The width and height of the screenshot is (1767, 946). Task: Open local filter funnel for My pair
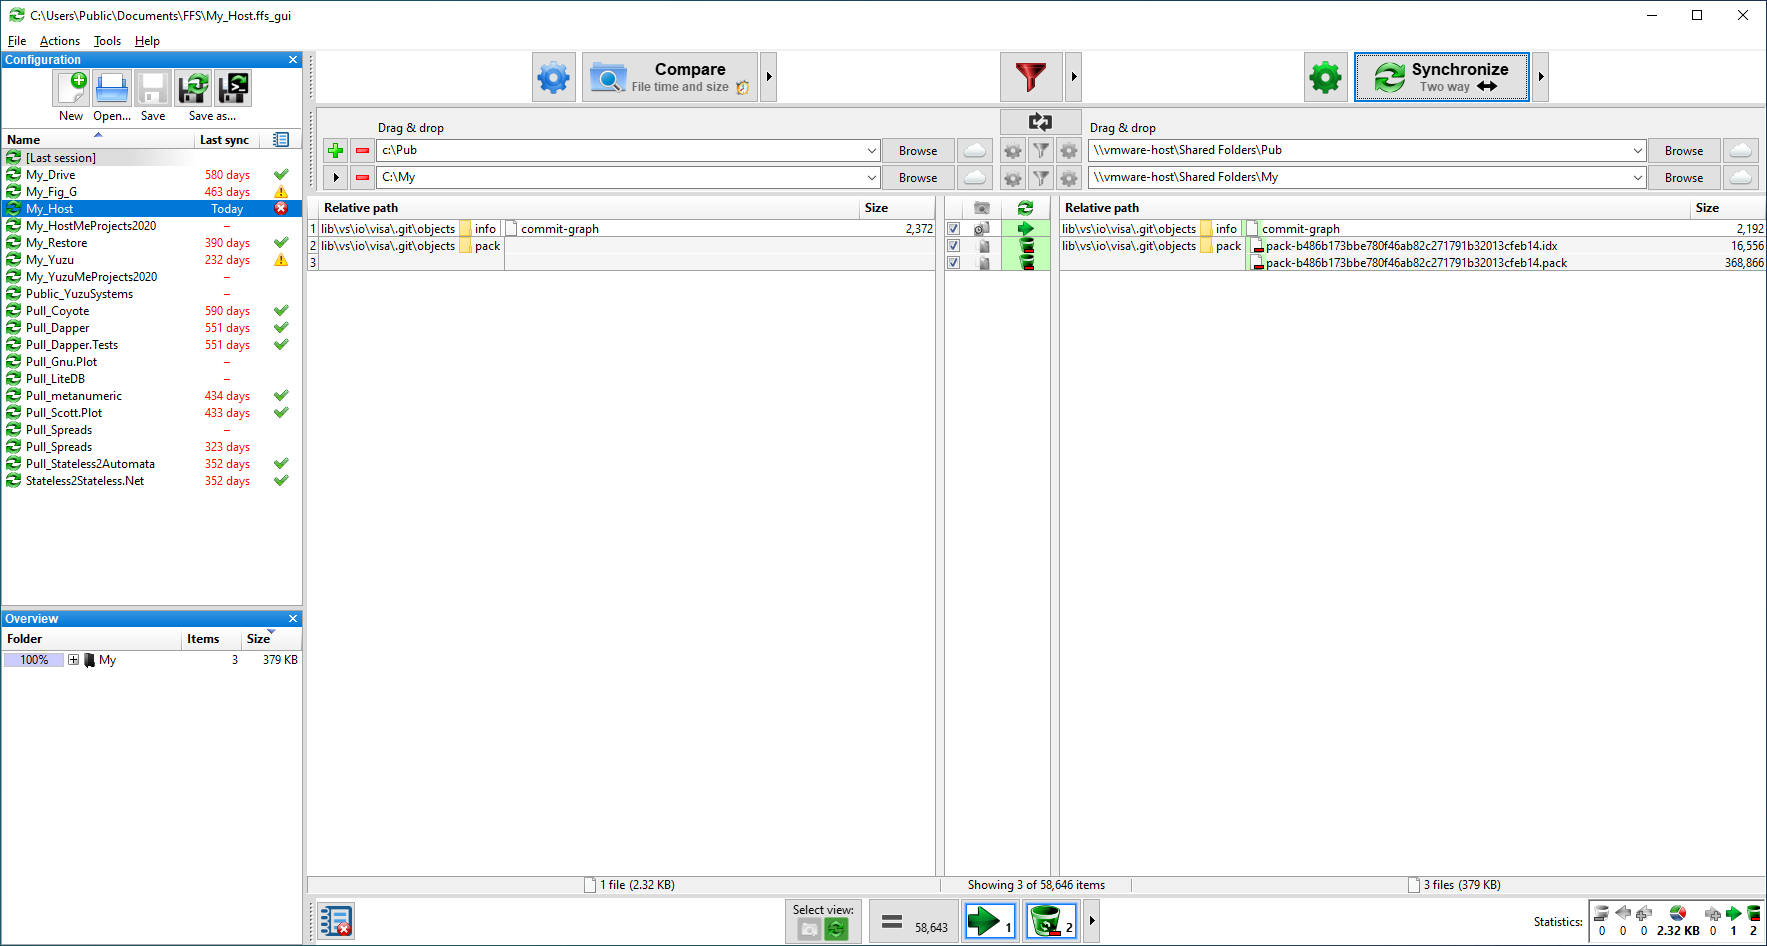coord(1041,178)
